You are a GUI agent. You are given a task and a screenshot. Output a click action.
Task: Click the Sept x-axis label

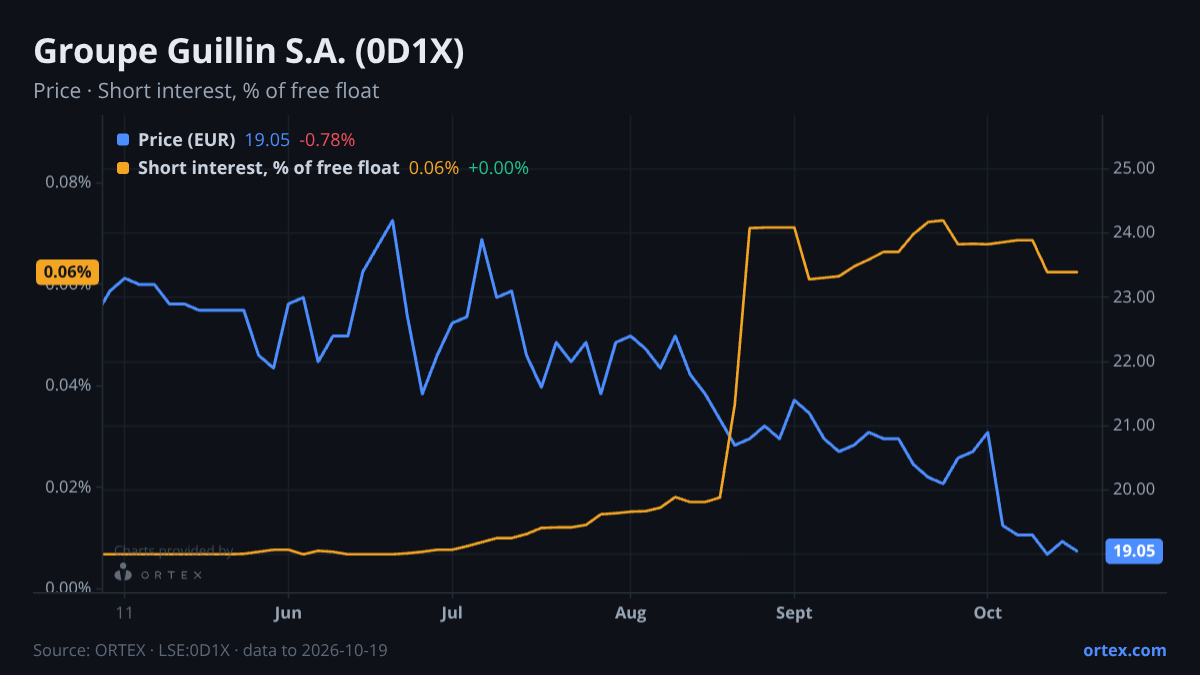point(794,612)
